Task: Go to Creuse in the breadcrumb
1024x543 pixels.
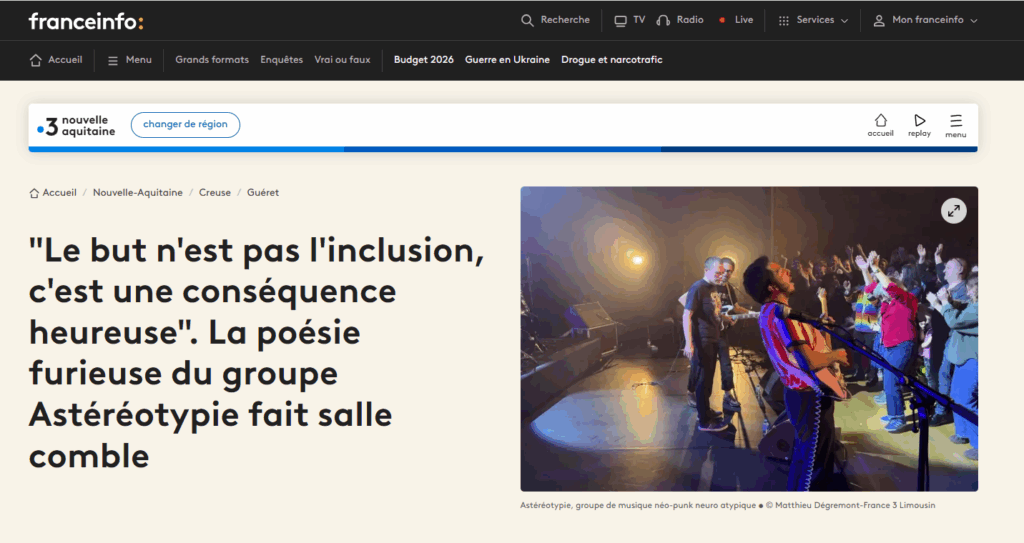Action: pos(215,193)
